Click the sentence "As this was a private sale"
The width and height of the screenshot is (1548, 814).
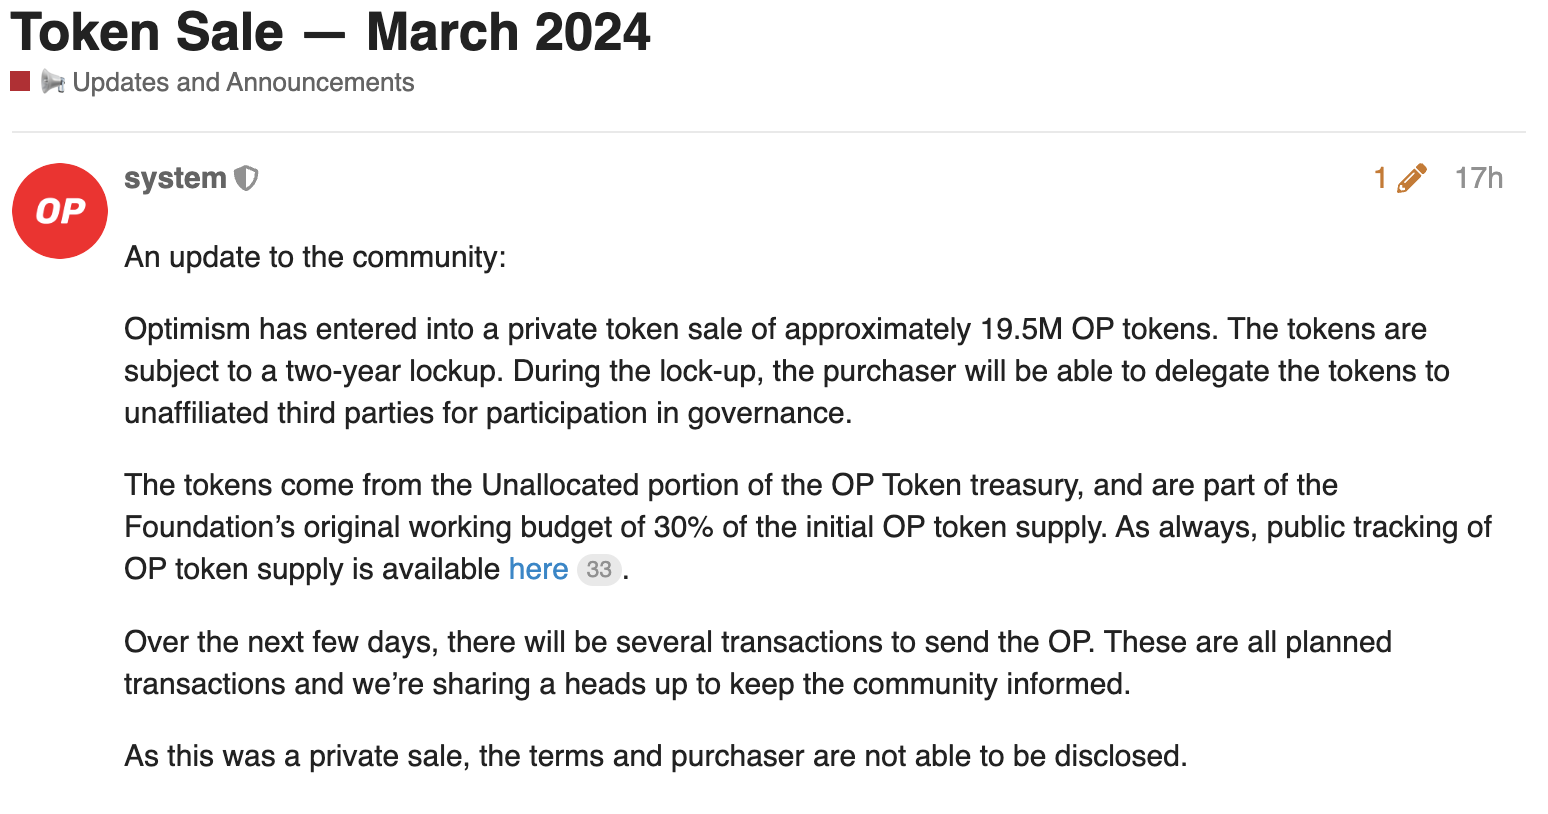655,756
